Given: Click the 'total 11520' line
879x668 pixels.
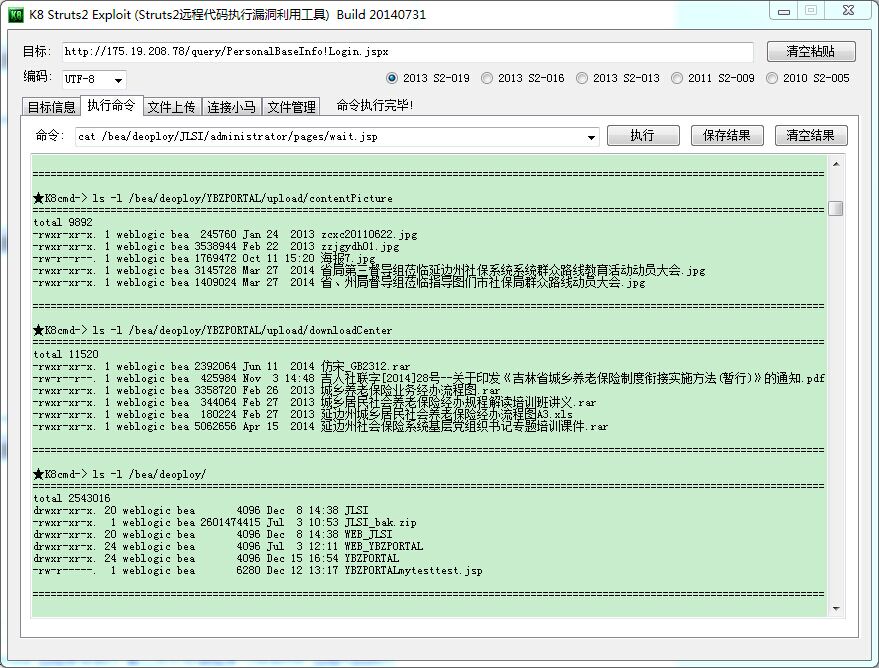Looking at the screenshot, I should tap(66, 354).
